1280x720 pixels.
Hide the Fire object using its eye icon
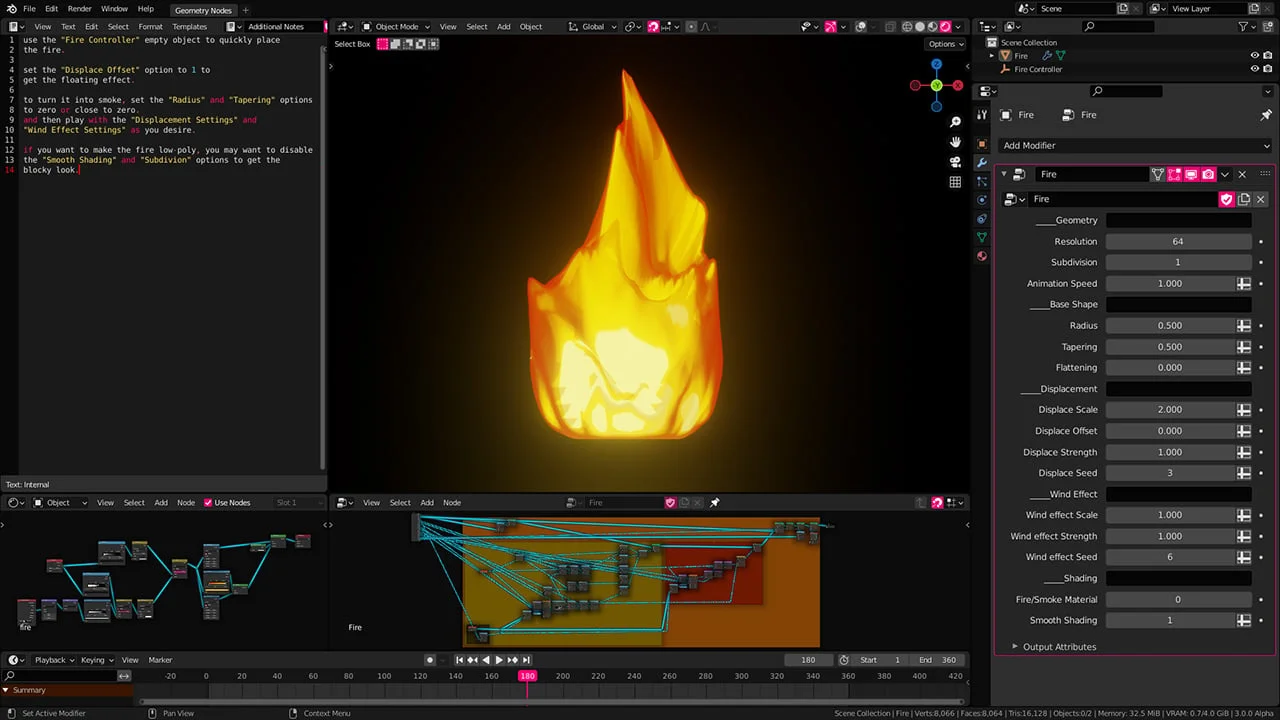[x=1255, y=56]
